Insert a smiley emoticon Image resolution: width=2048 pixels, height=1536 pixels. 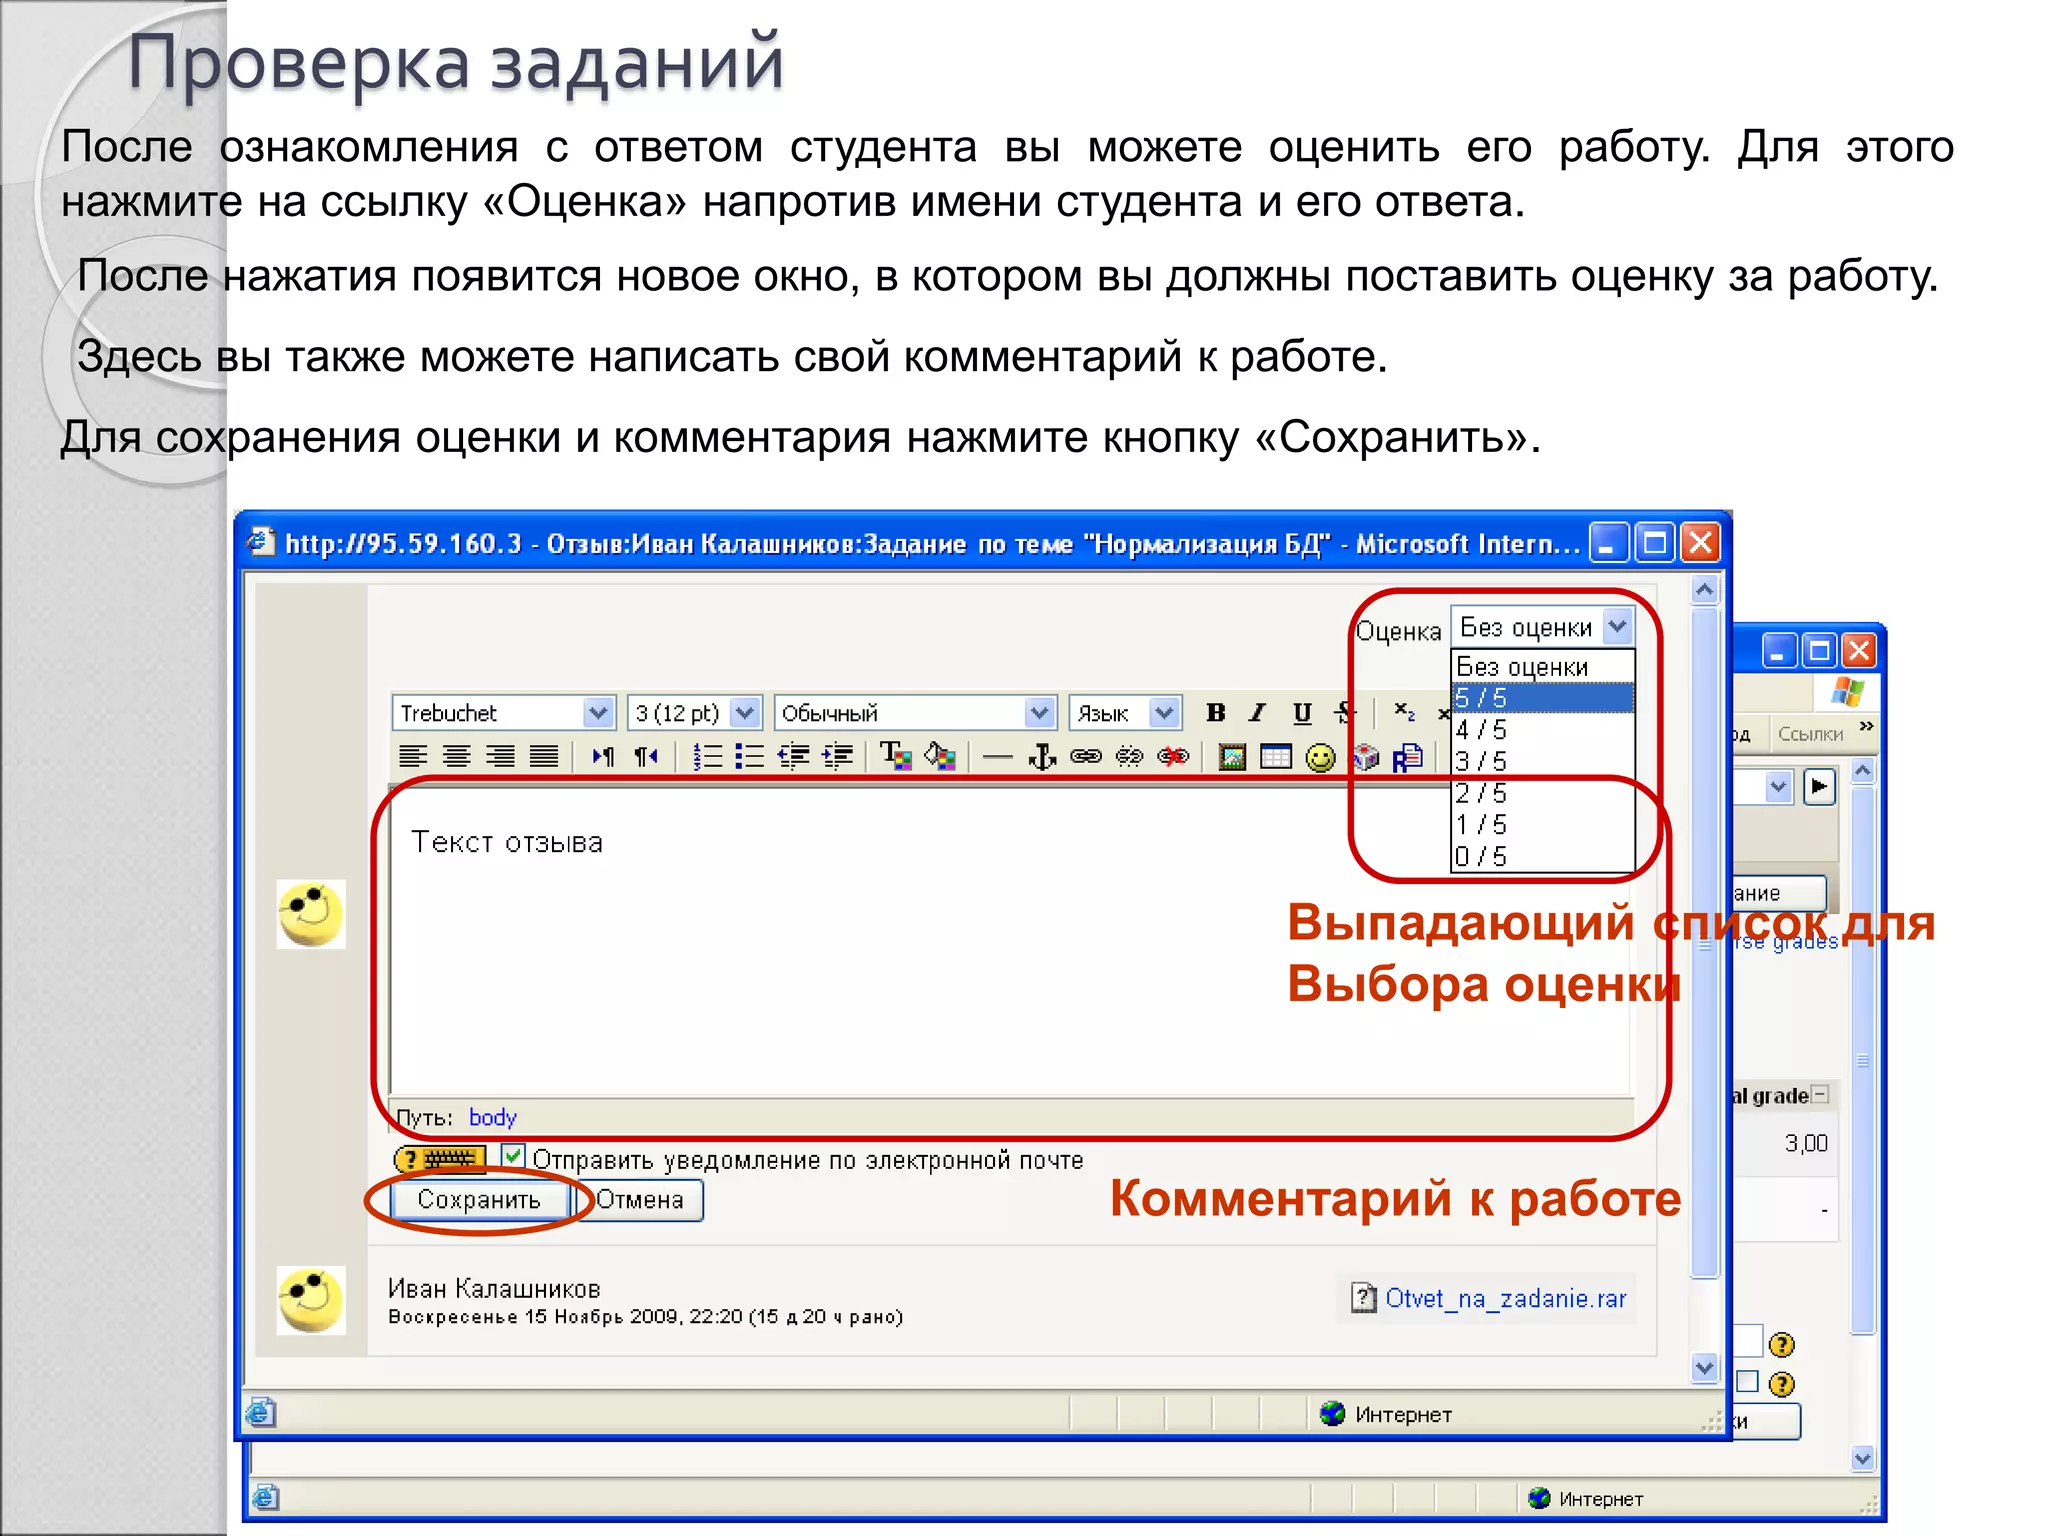1320,758
